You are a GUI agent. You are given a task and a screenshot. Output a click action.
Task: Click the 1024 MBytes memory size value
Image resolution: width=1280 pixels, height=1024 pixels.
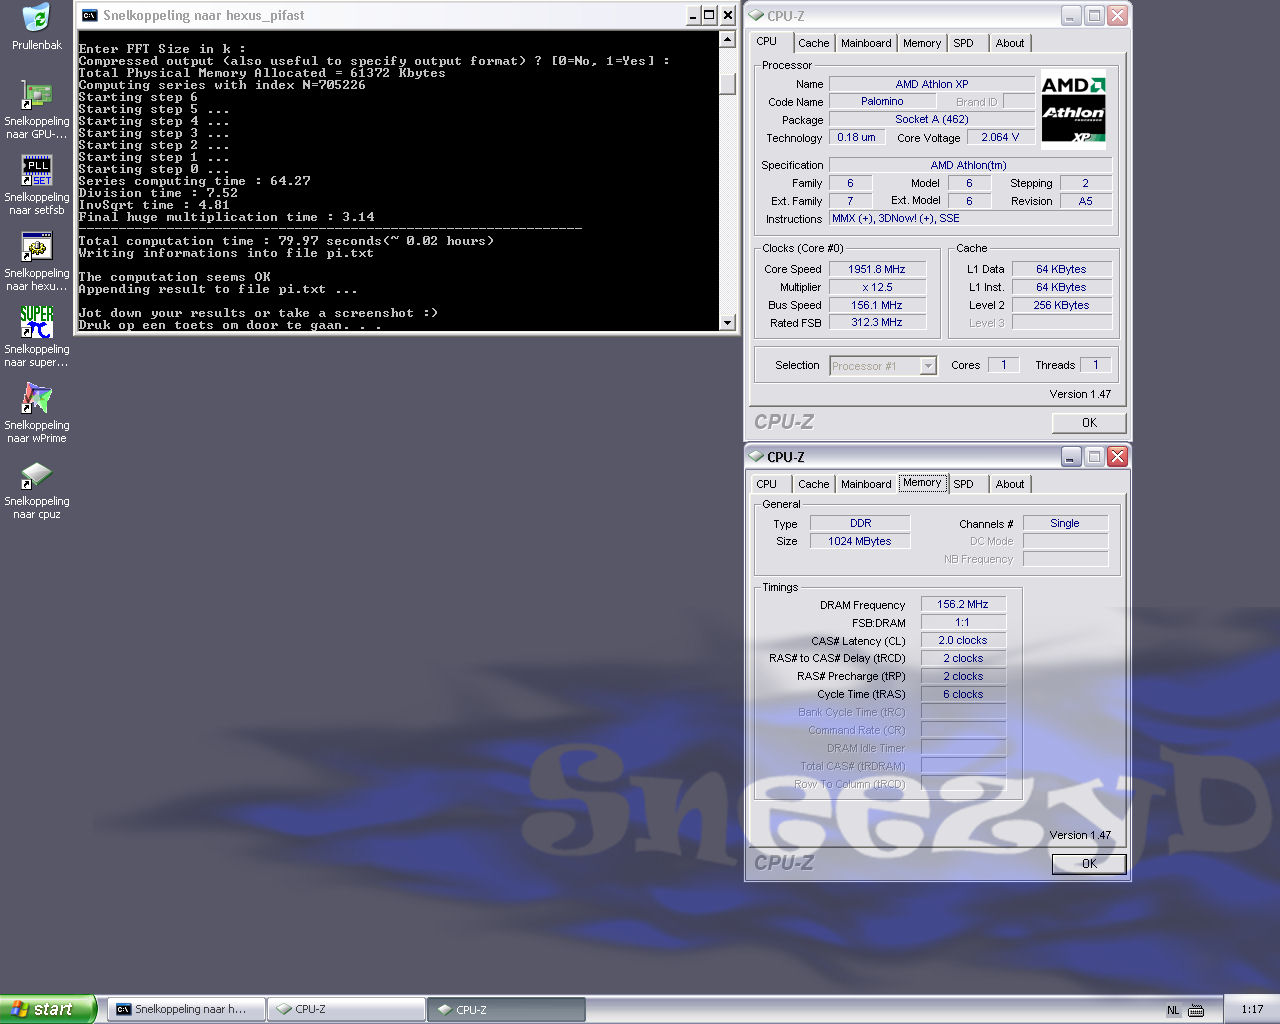coord(860,541)
